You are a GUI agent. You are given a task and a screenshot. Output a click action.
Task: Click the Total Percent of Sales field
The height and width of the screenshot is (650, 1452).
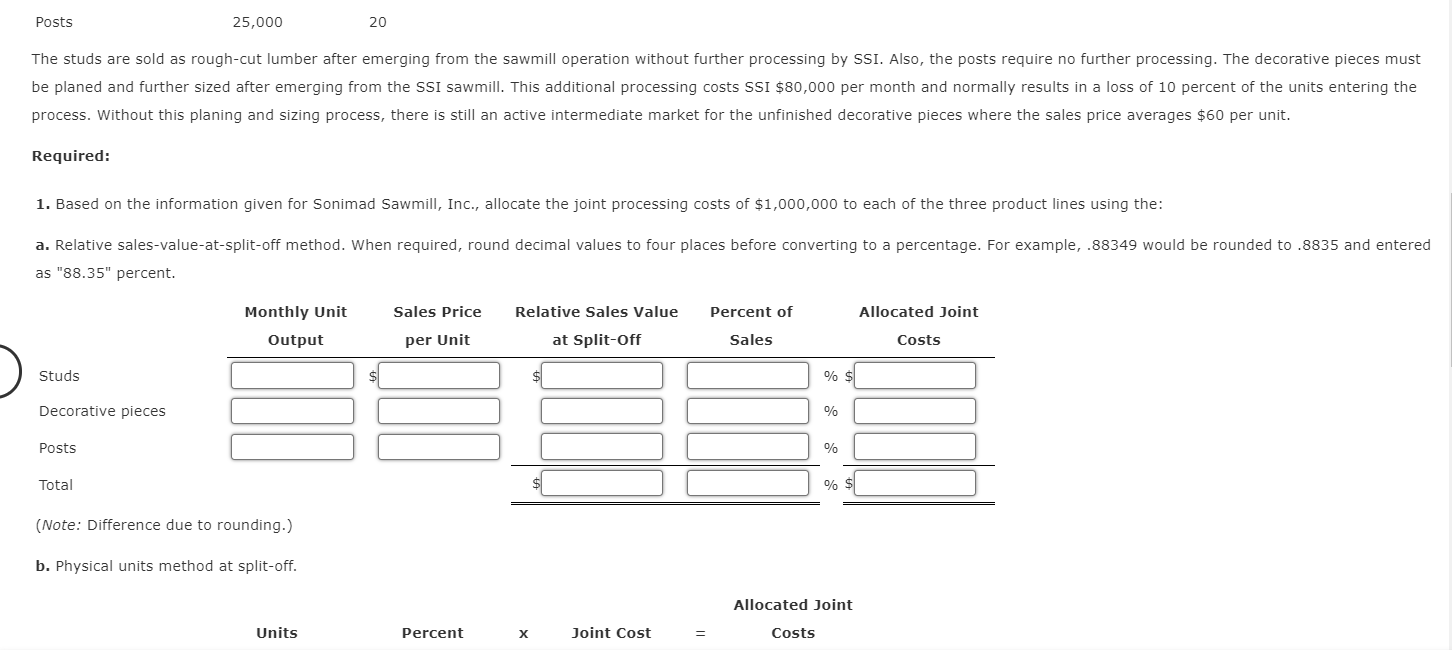(x=747, y=482)
